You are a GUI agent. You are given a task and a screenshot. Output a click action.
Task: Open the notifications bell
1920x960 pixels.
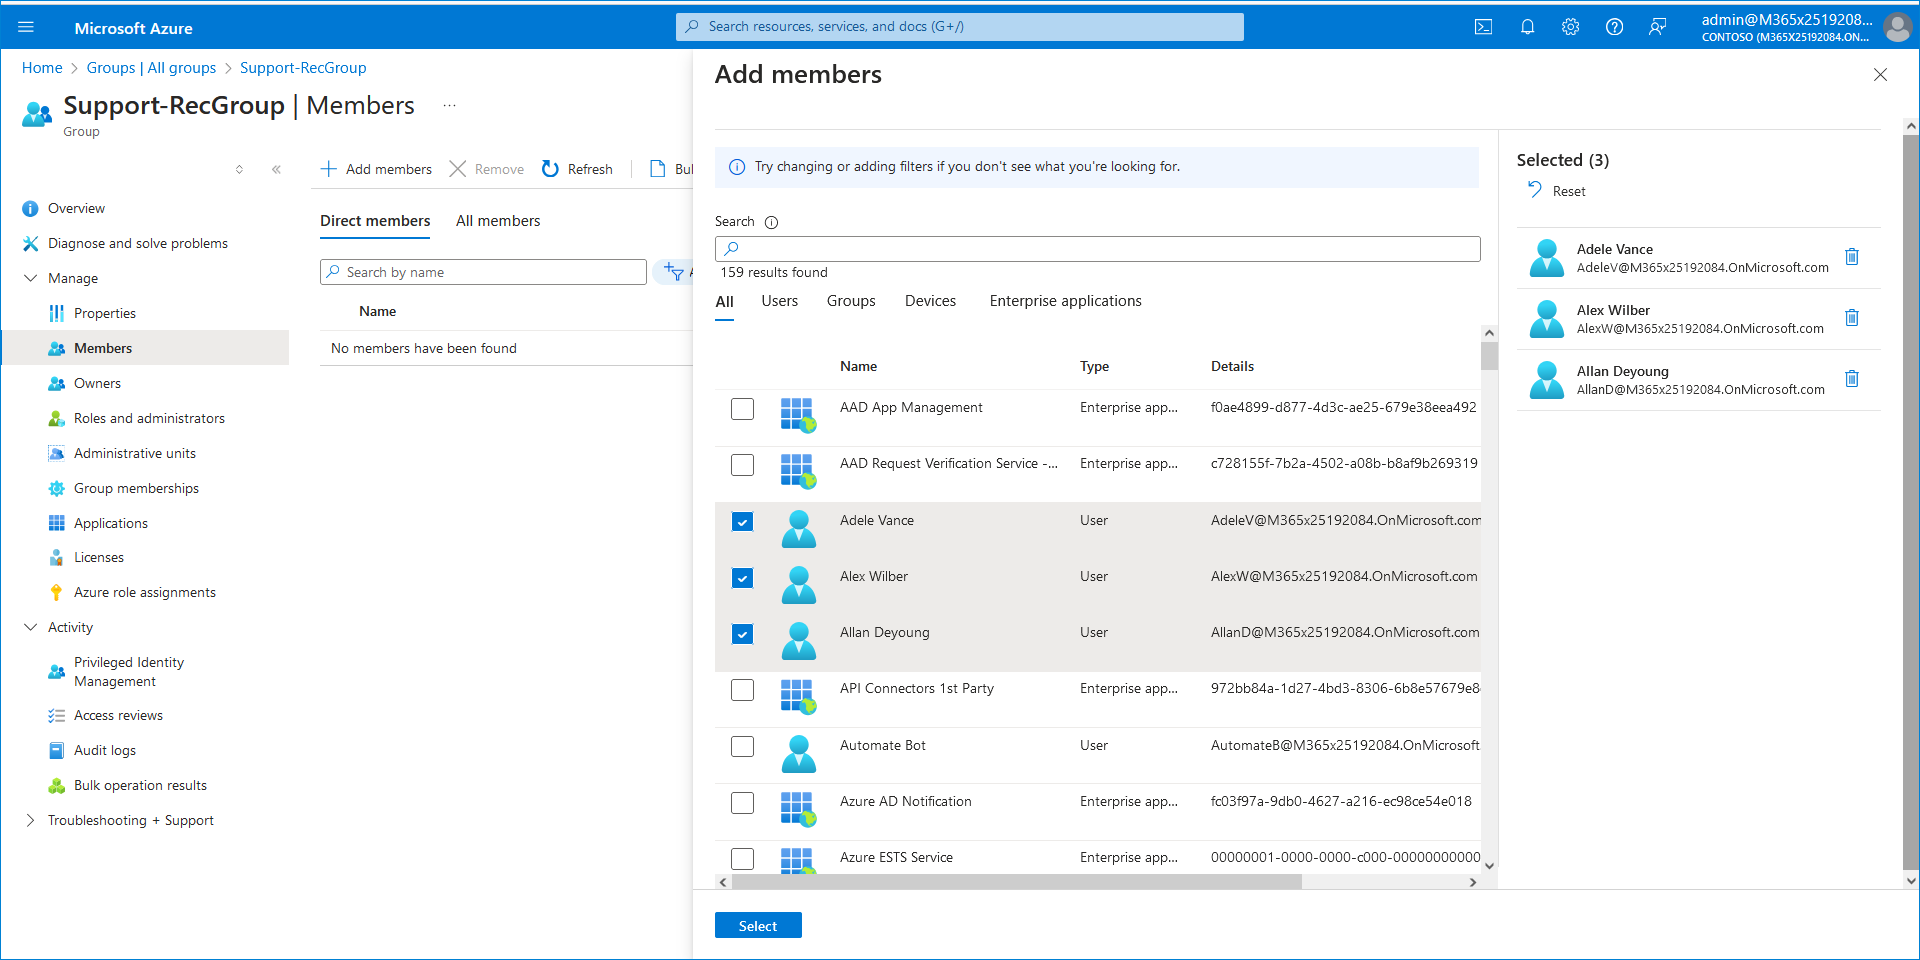click(x=1527, y=27)
